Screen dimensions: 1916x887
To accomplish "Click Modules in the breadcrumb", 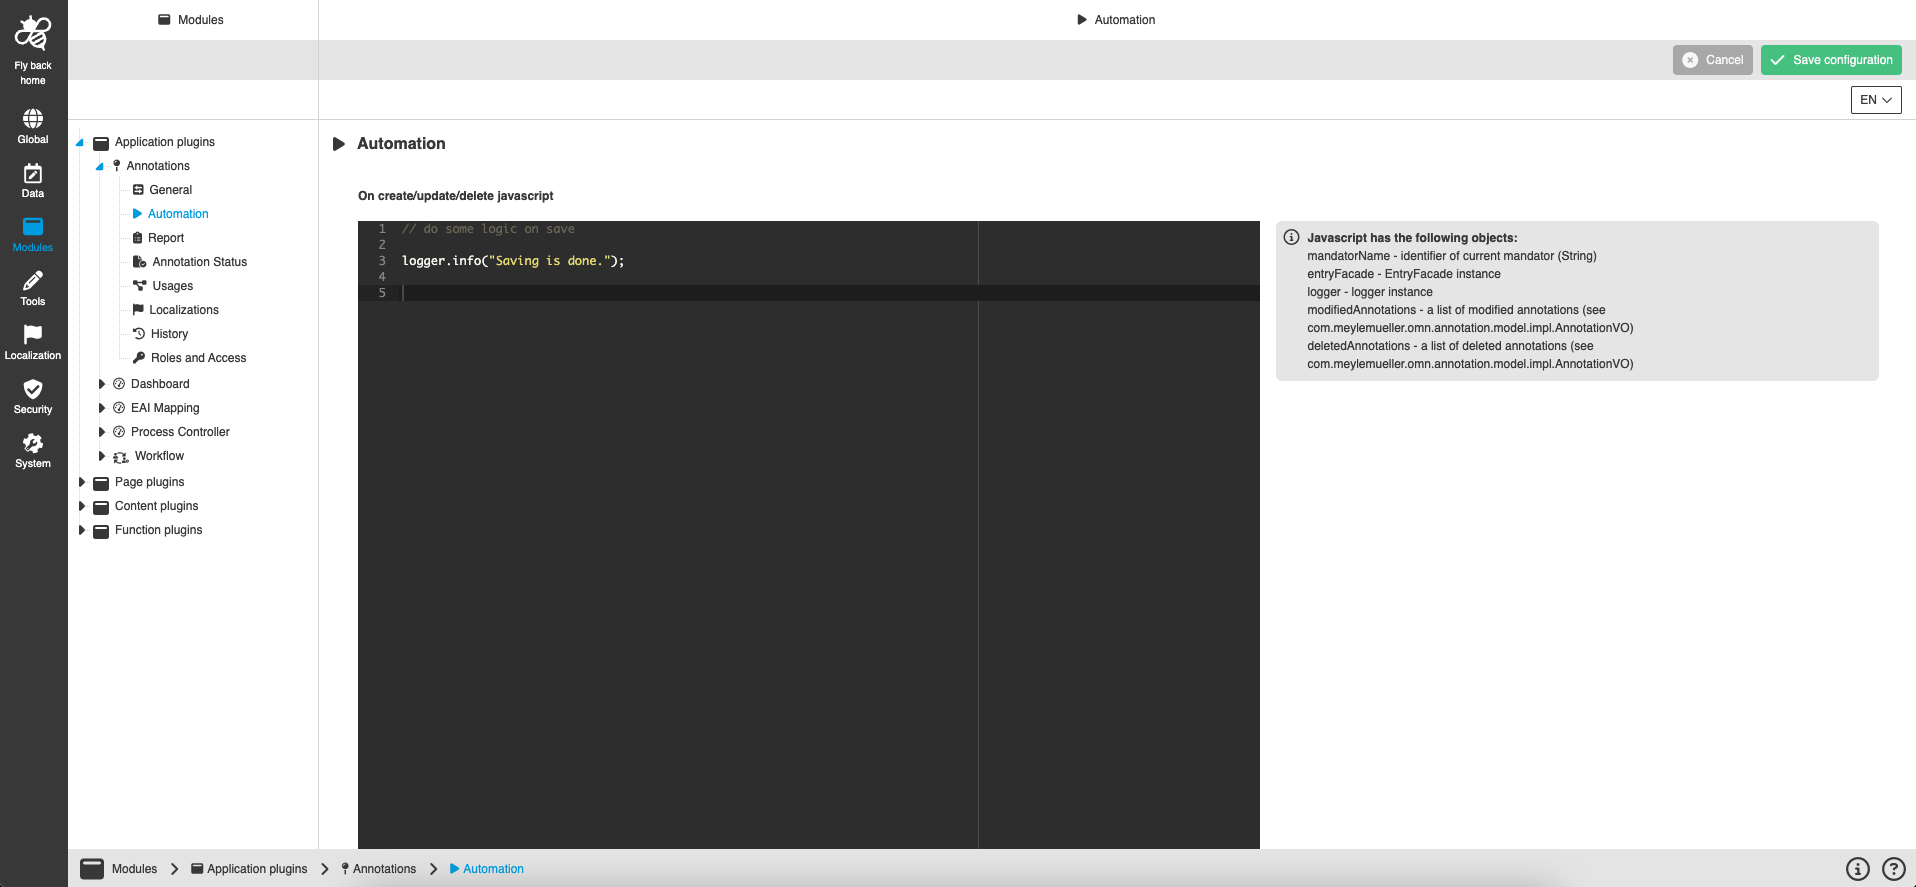I will point(135,869).
